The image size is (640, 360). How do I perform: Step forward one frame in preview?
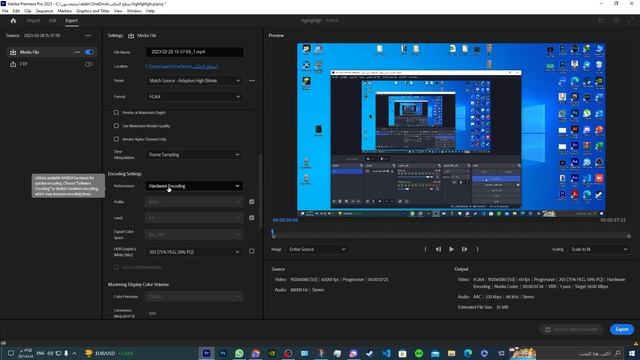pos(464,249)
